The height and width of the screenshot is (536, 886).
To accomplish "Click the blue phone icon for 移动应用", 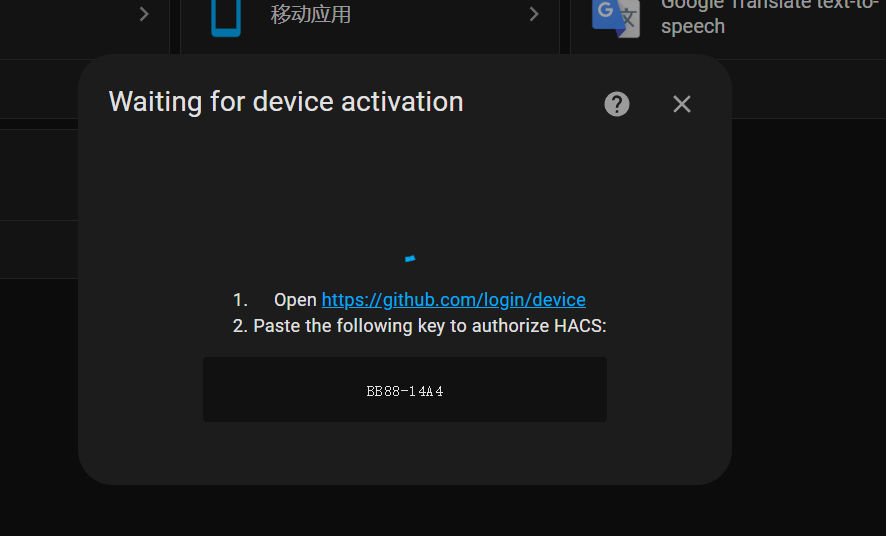I will pyautogui.click(x=226, y=17).
